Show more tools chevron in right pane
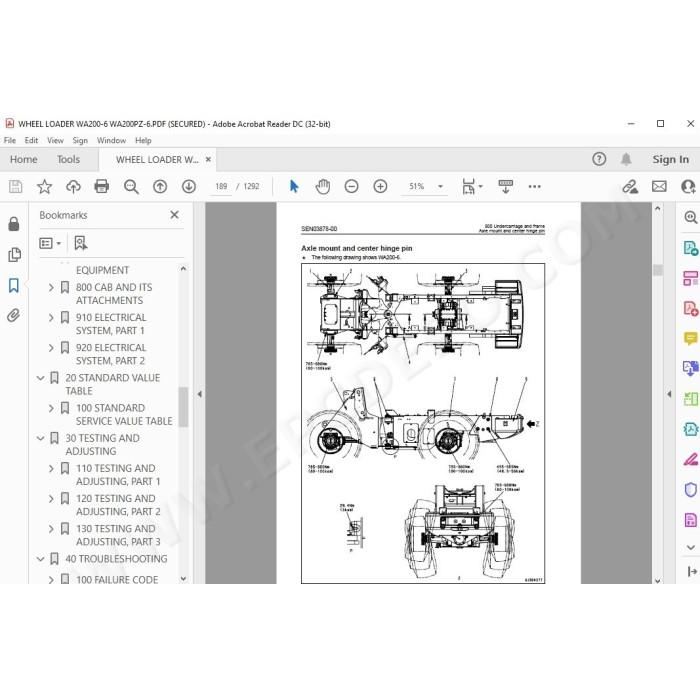This screenshot has height=700, width=700. 690,547
